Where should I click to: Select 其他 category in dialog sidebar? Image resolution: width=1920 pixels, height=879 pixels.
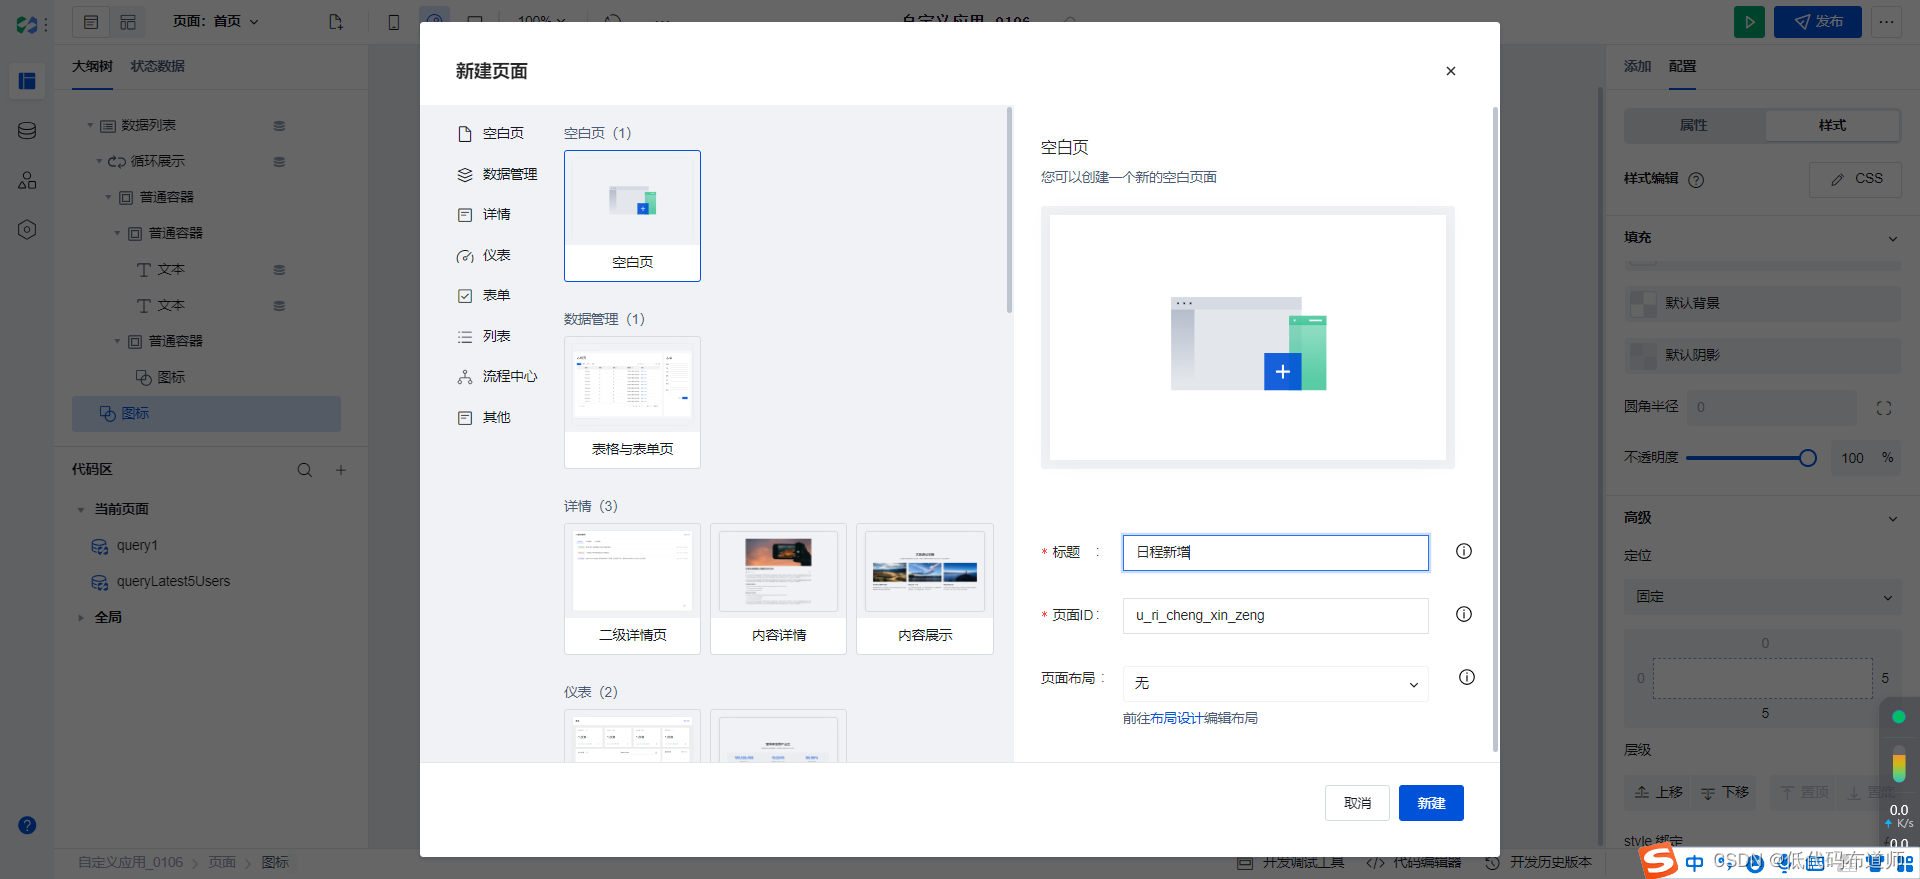click(x=484, y=417)
